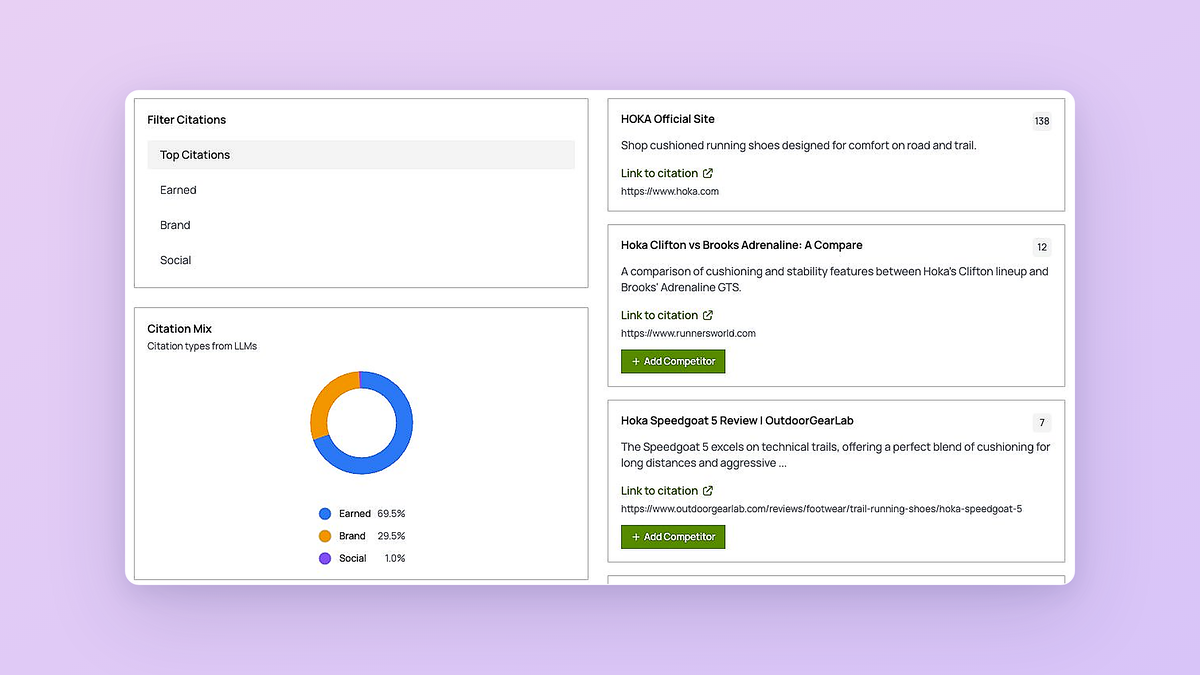The height and width of the screenshot is (675, 1200).
Task: Click external link icon for runnersworld.com citation
Action: click(708, 315)
